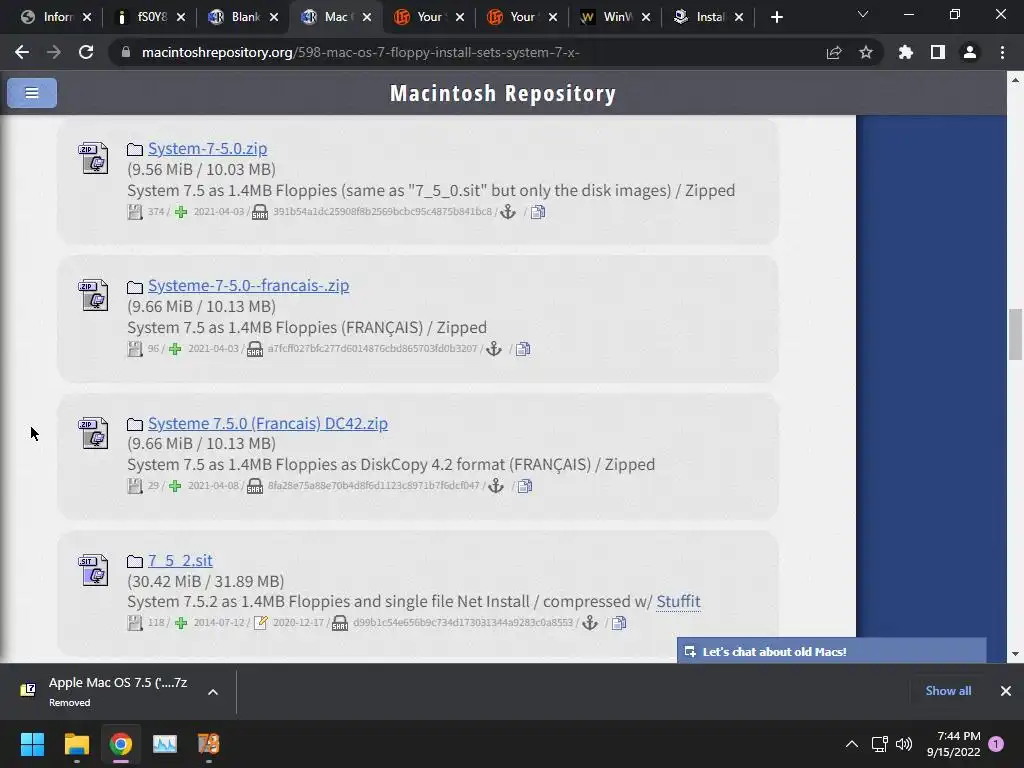Viewport: 1024px width, 768px height.
Task: Click the anchor icon in Systeme 7.5.0 DC42.zip row
Action: (x=496, y=486)
